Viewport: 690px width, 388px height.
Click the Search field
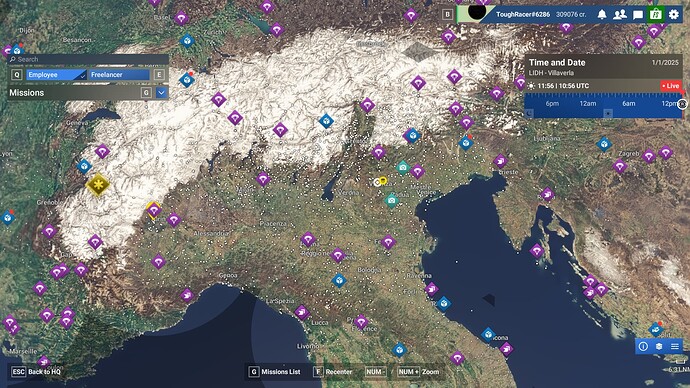88,59
